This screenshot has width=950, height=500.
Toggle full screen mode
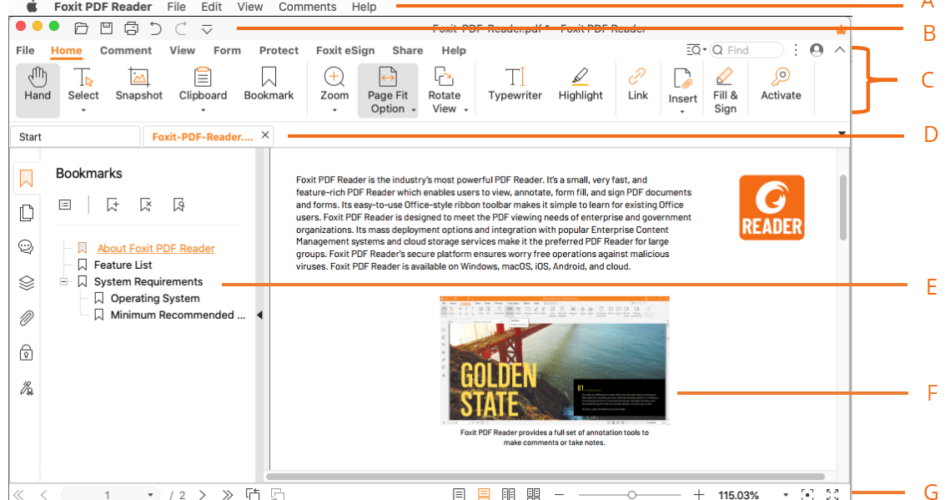[x=832, y=495]
